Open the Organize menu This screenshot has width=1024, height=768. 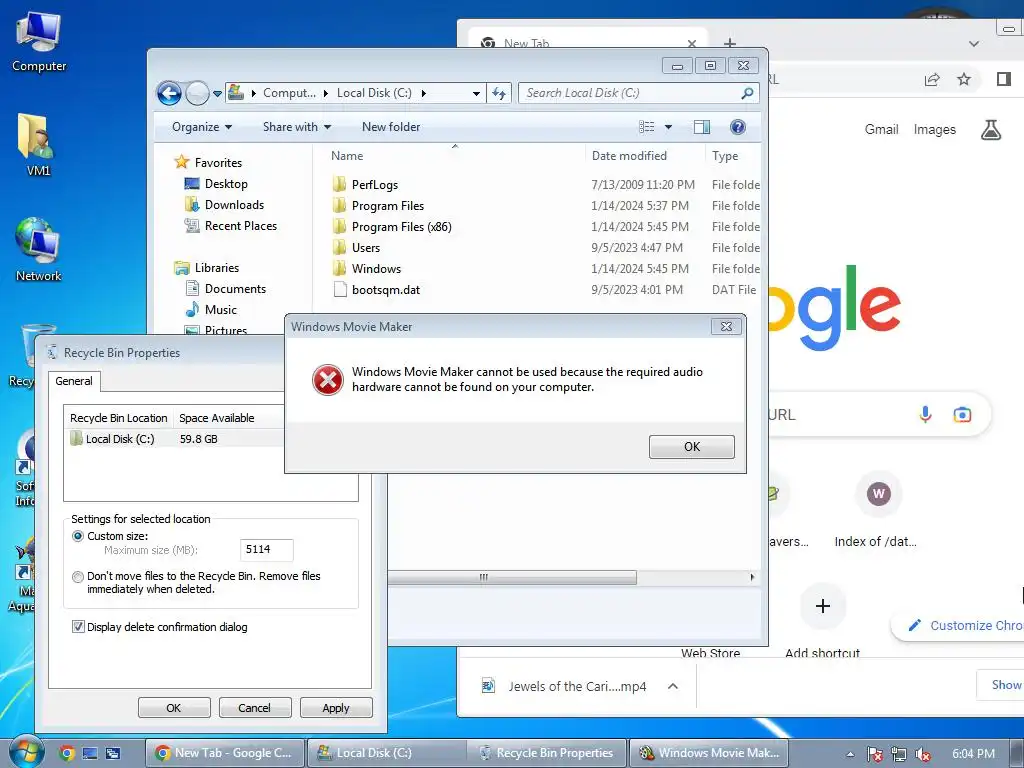(x=202, y=127)
